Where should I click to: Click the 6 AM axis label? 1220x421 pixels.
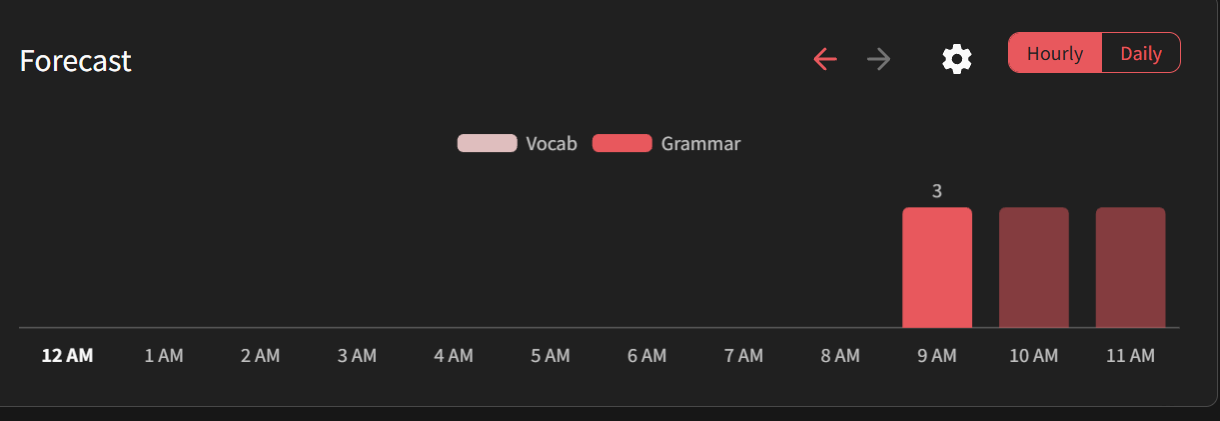pyautogui.click(x=647, y=356)
